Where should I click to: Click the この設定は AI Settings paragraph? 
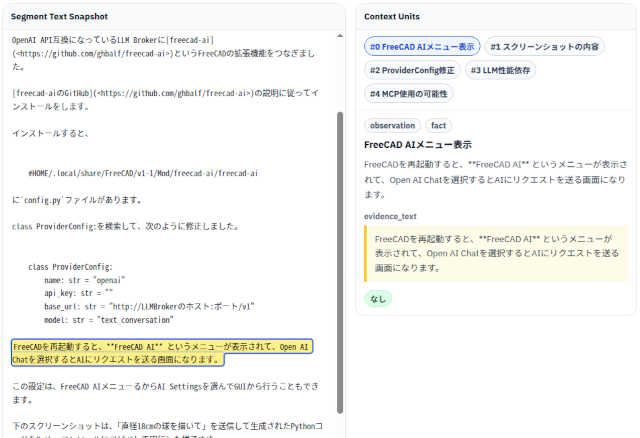[165, 393]
